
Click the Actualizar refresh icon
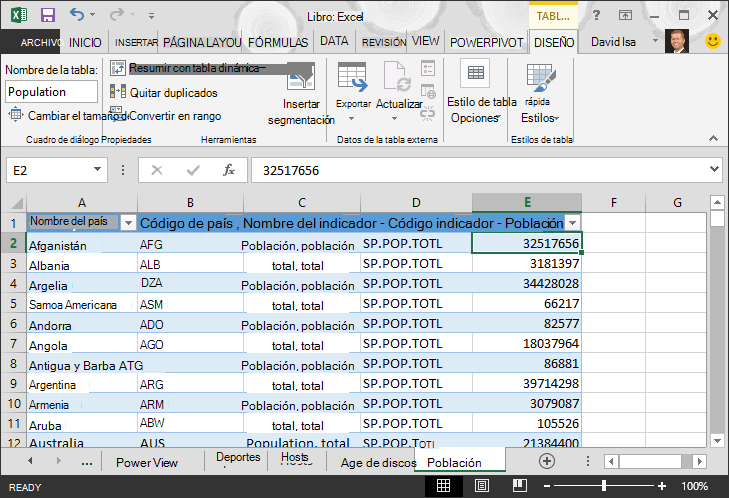[397, 77]
